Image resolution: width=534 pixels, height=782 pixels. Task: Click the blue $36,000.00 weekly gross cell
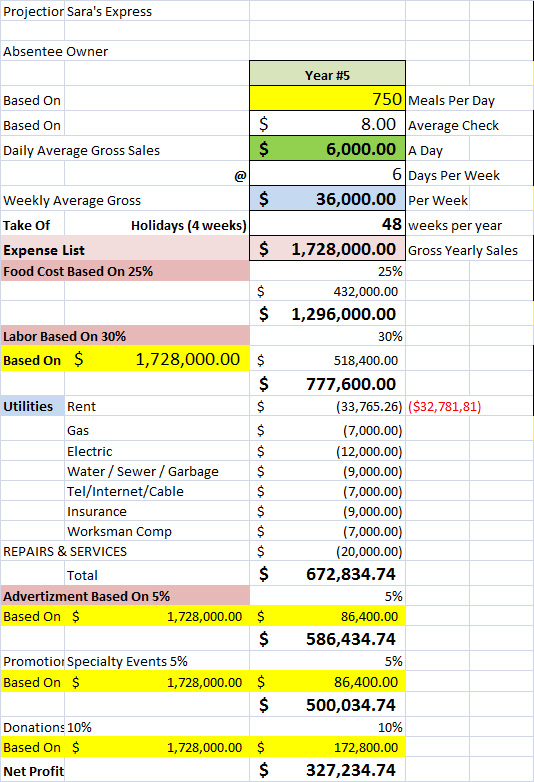pyautogui.click(x=327, y=198)
